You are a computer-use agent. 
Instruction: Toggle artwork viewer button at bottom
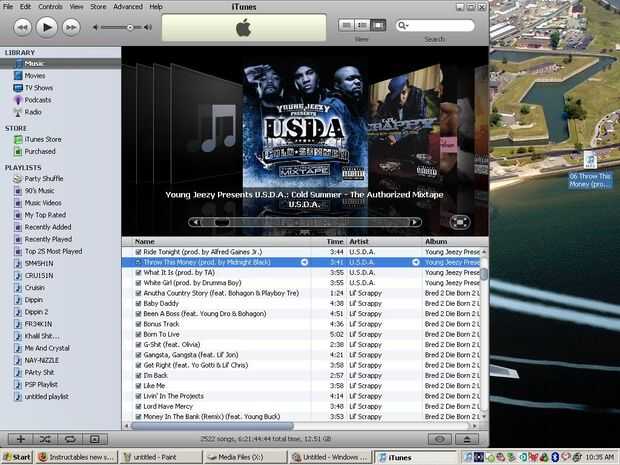pyautogui.click(x=95, y=439)
